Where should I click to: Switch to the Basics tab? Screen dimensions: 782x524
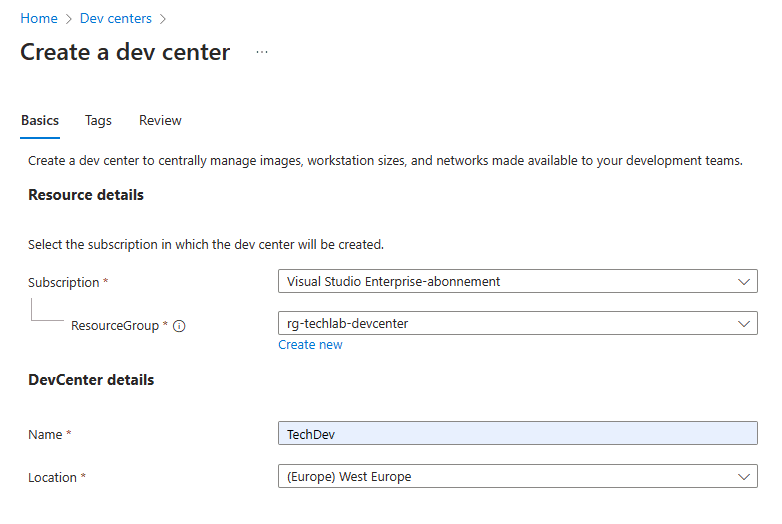[40, 120]
